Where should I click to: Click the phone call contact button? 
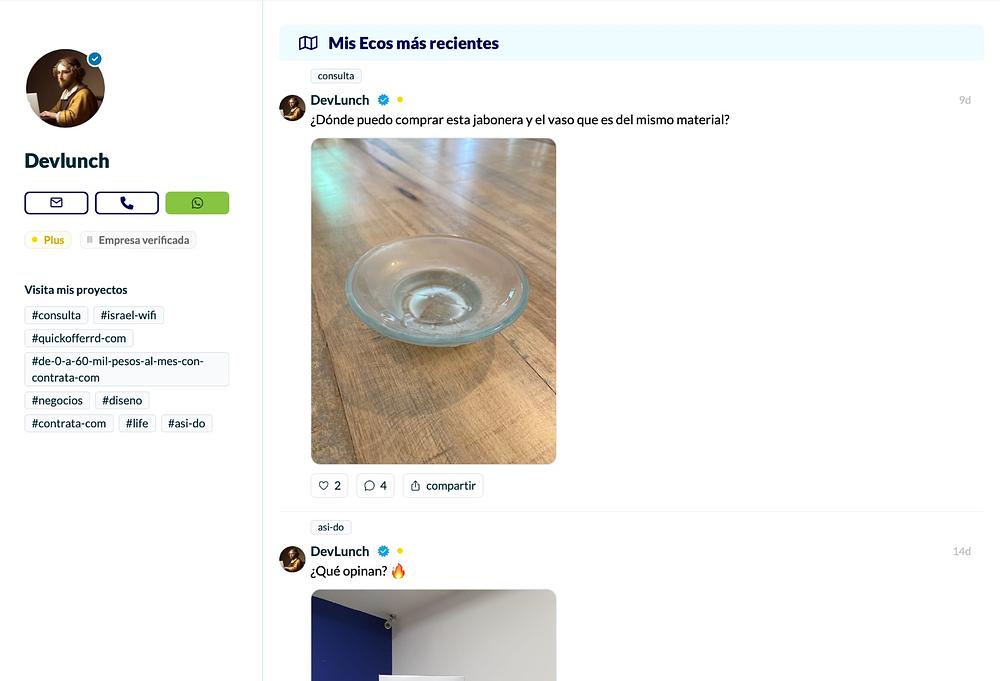click(x=127, y=203)
